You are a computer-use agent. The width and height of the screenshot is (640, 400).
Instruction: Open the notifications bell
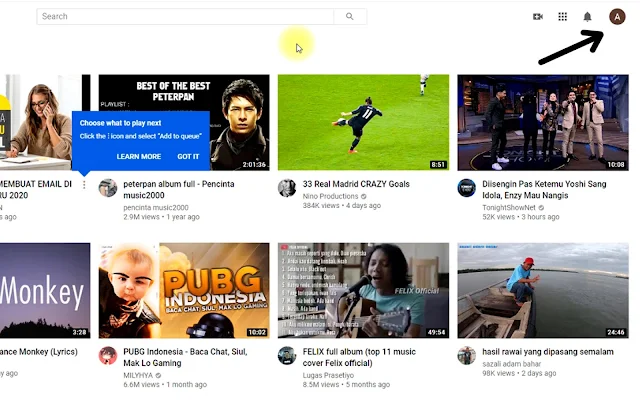(587, 17)
